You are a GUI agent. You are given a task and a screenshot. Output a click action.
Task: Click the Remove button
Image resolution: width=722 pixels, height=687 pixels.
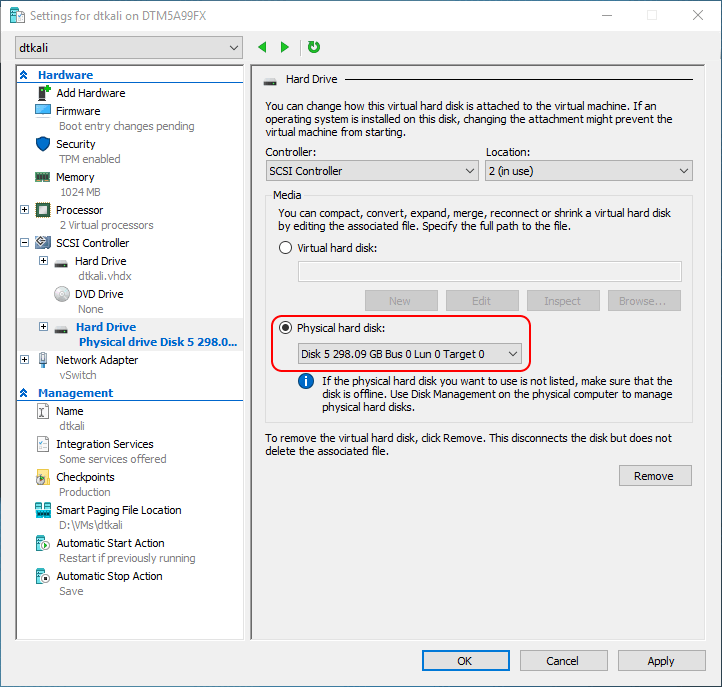[655, 476]
